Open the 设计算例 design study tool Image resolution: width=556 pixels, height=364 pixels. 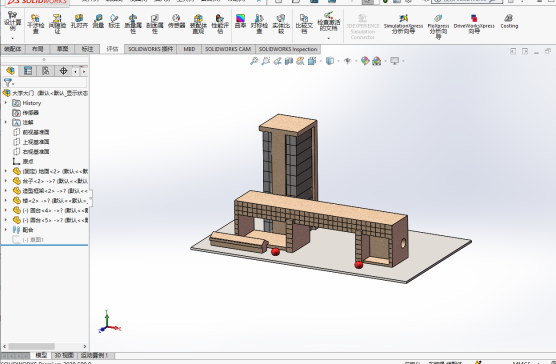[x=13, y=21]
